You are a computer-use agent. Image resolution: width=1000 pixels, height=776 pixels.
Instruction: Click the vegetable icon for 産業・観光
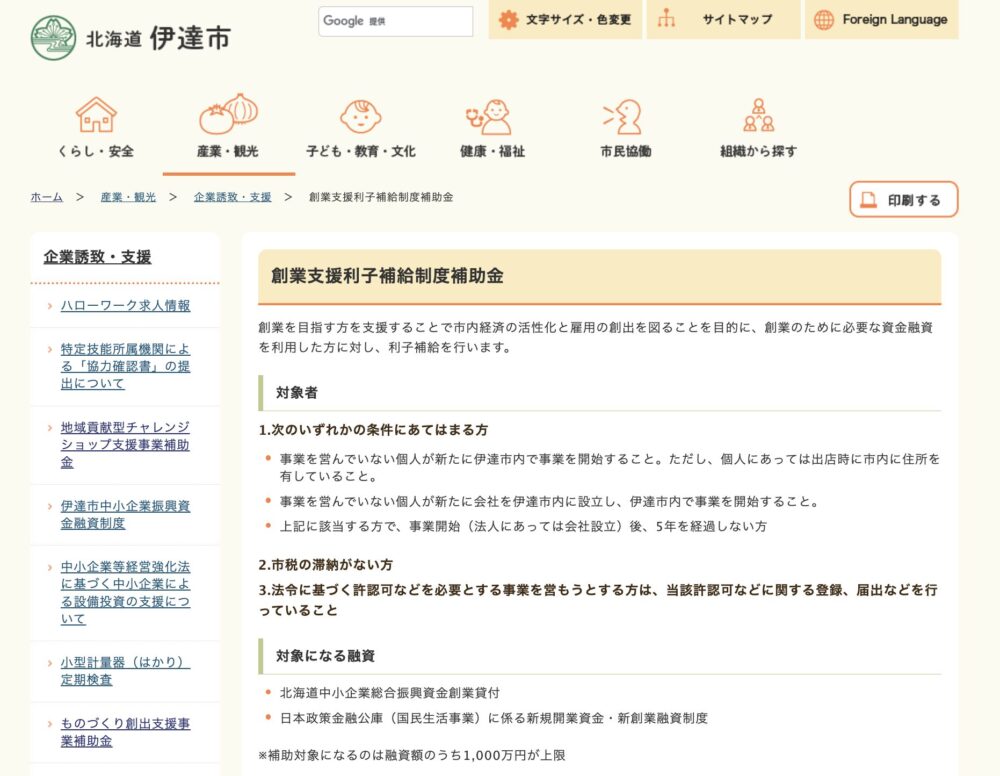click(228, 114)
